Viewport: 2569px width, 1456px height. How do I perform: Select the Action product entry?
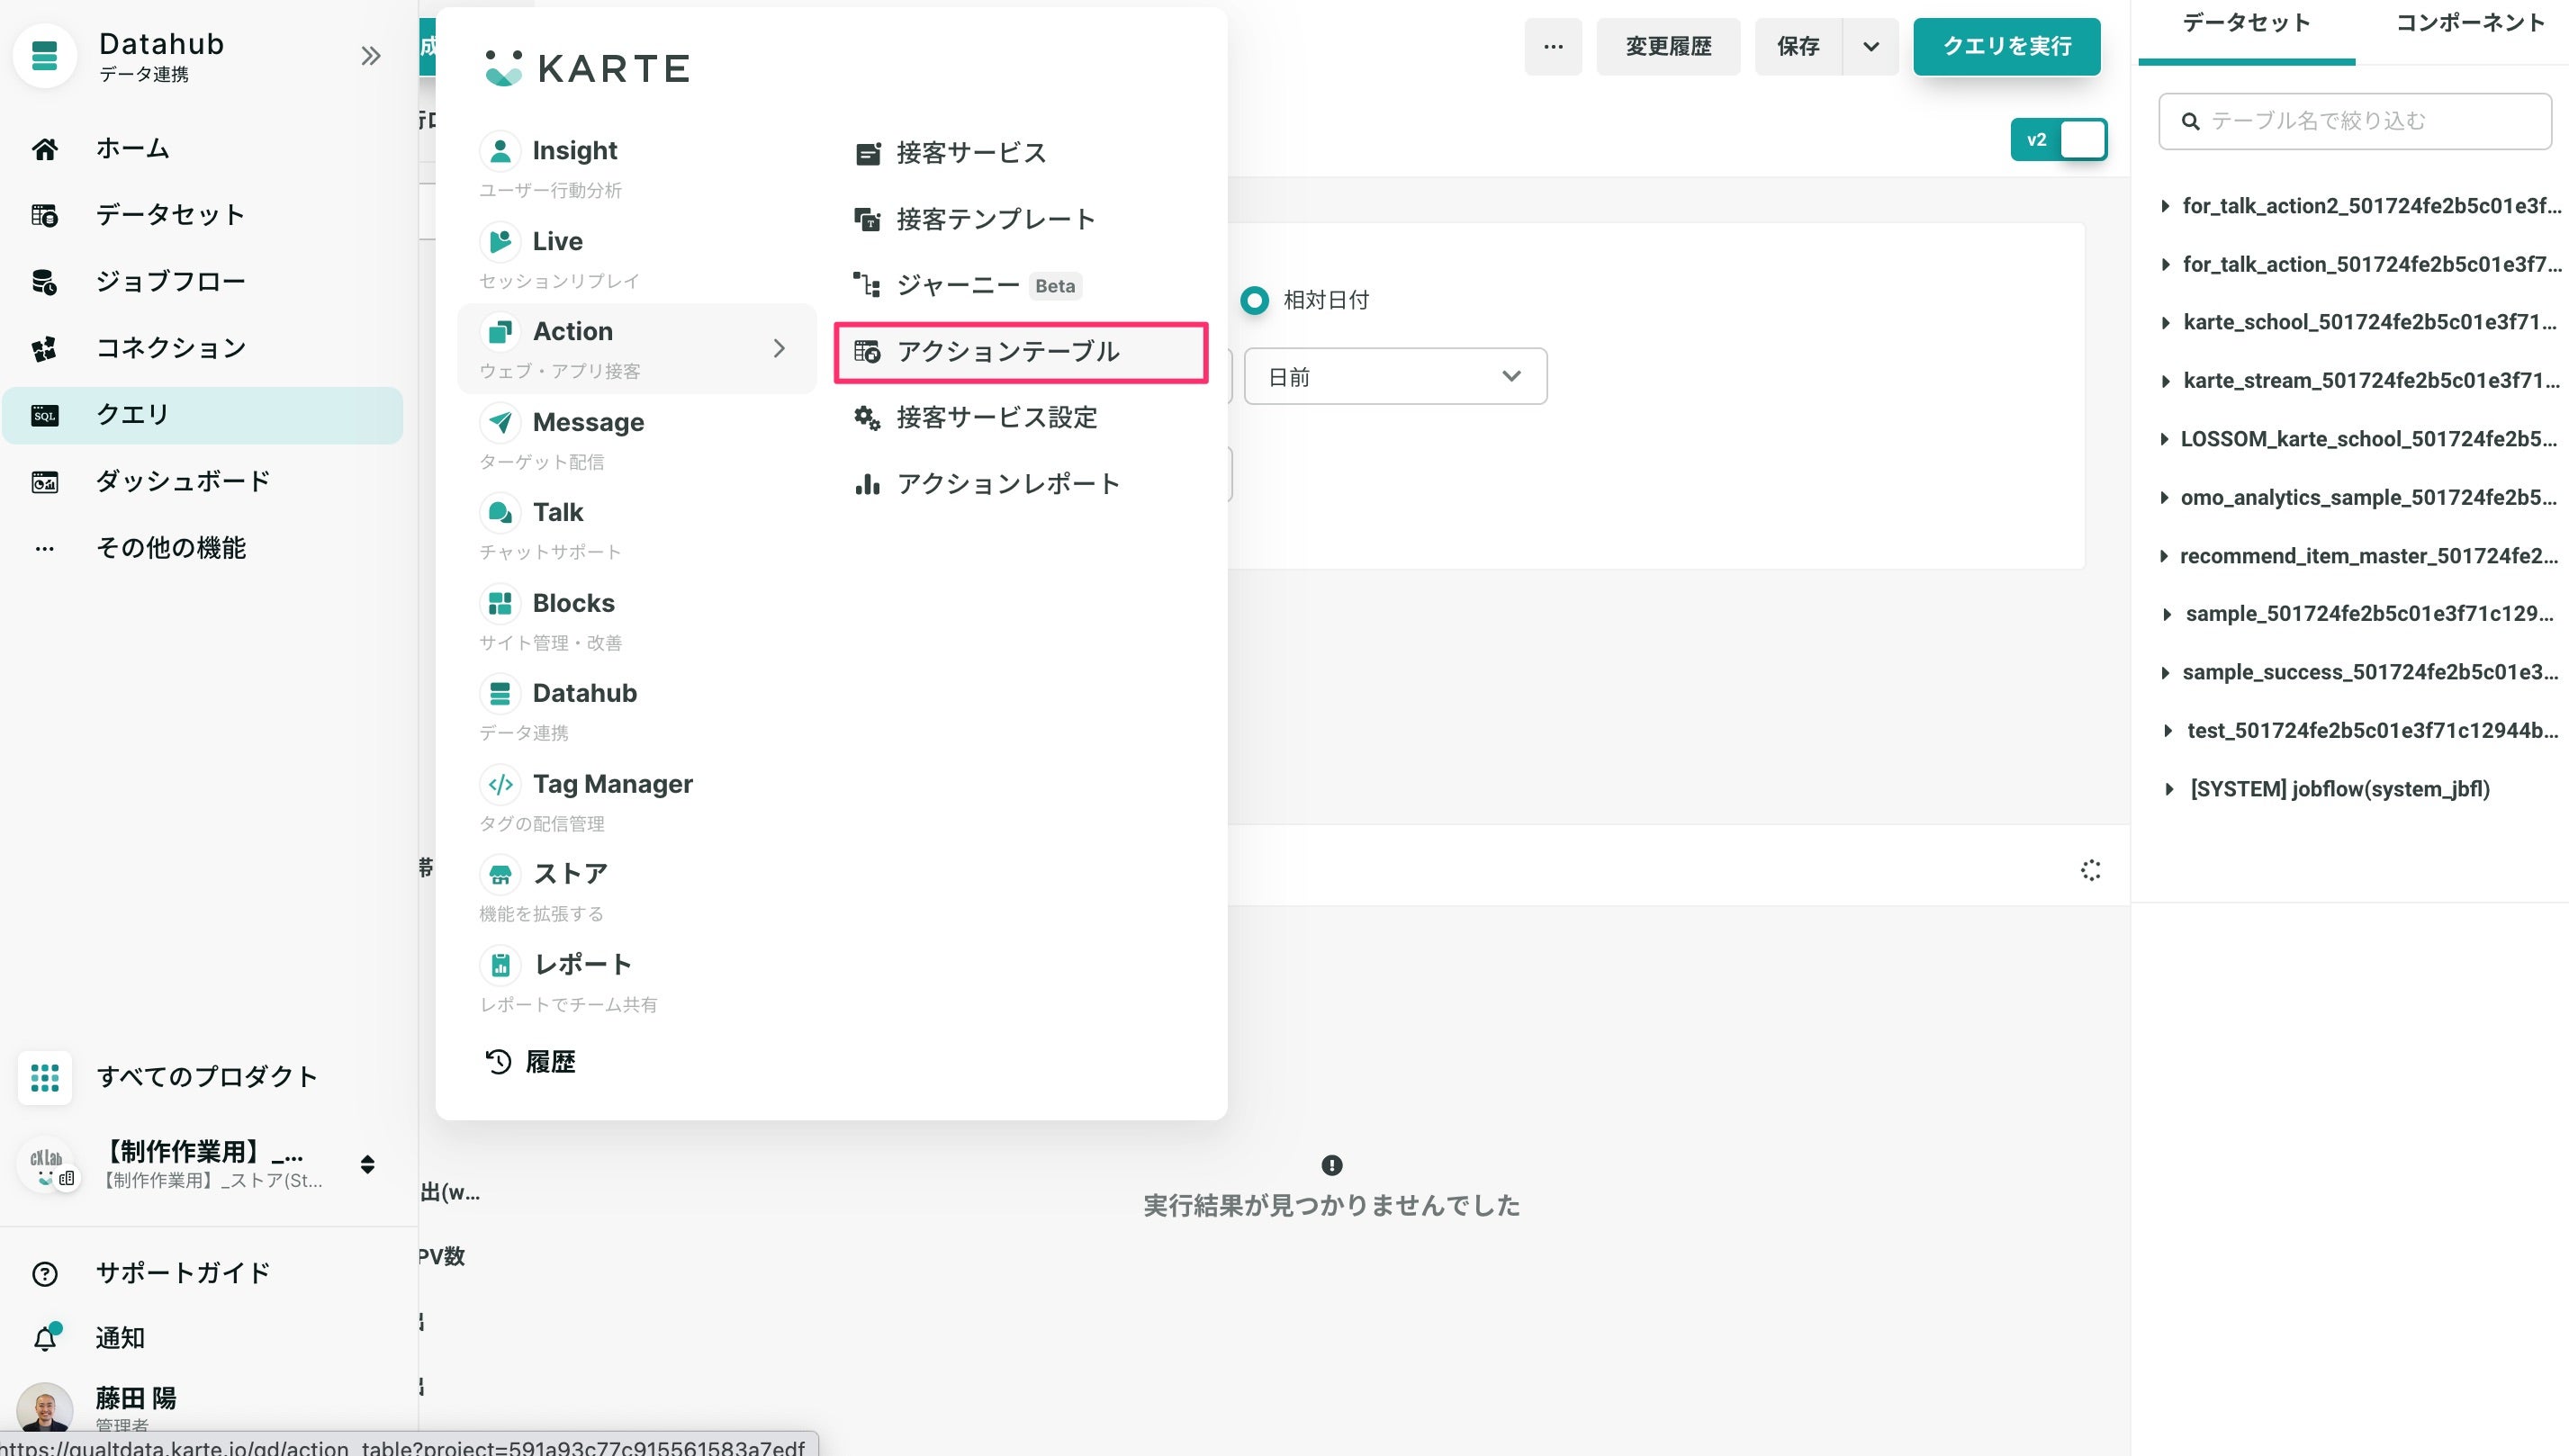637,348
